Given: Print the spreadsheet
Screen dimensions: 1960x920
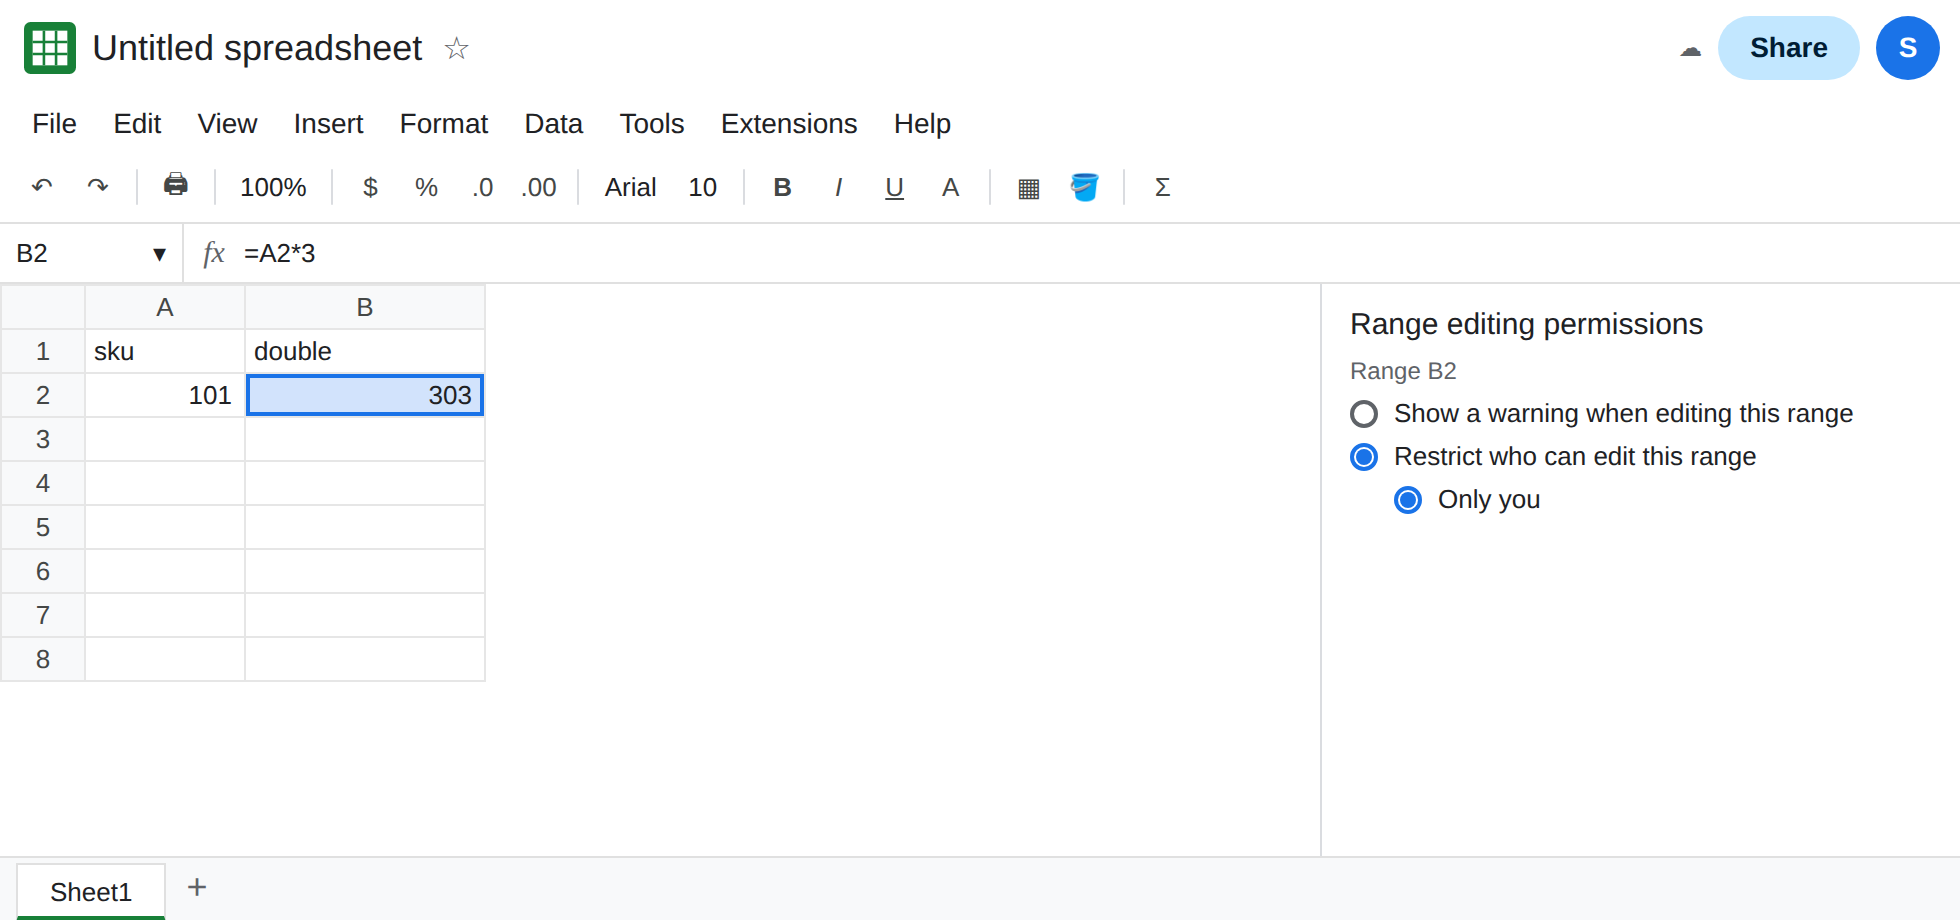Looking at the screenshot, I should (176, 185).
